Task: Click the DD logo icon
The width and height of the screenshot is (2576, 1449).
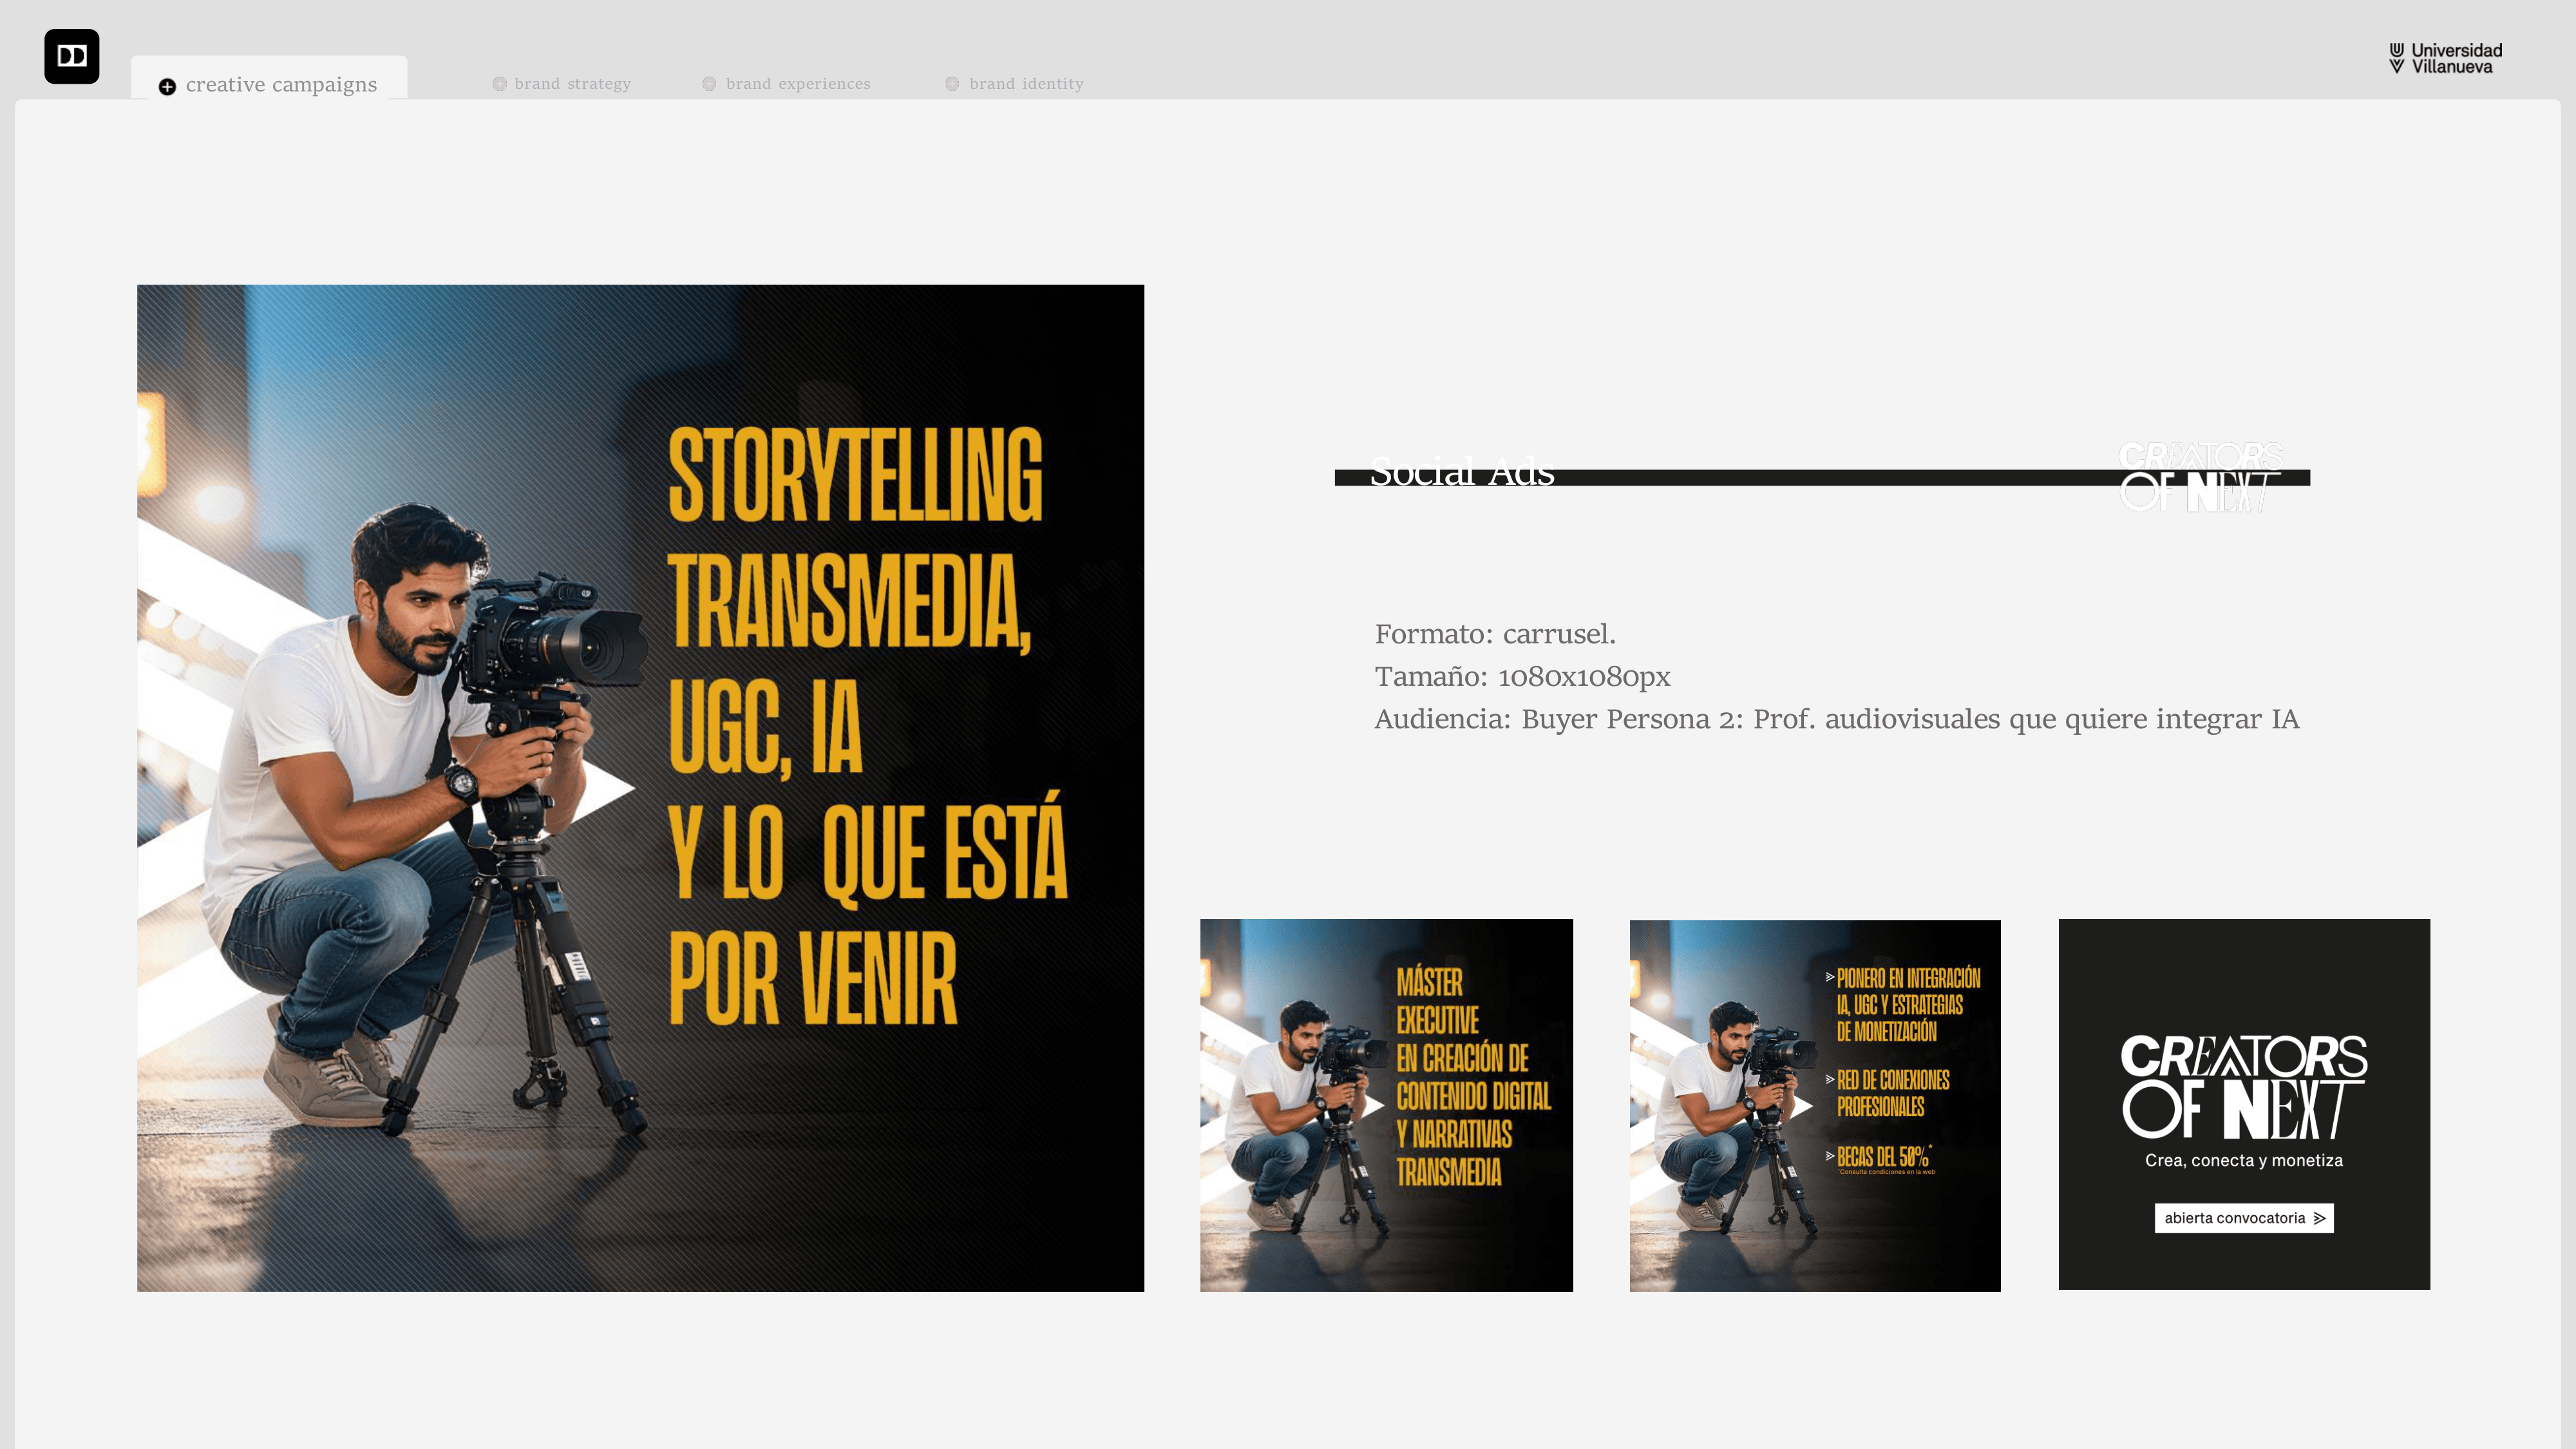Action: click(x=71, y=56)
